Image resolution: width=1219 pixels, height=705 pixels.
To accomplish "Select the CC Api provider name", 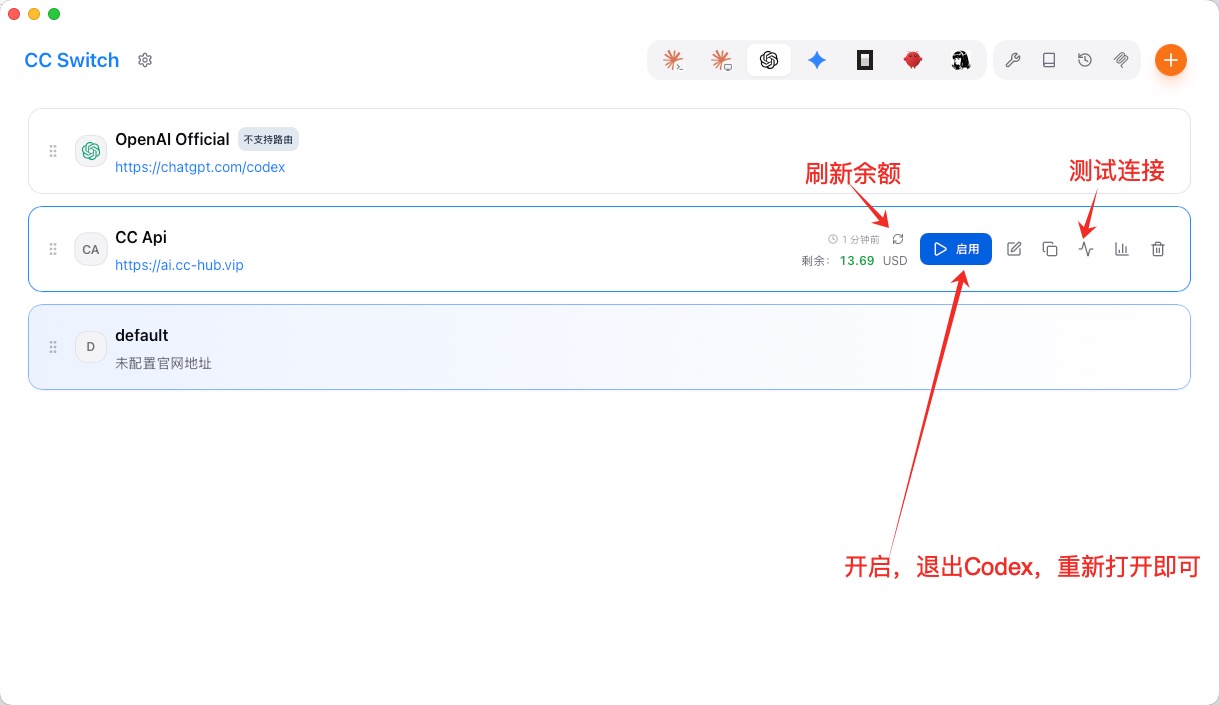I will tap(141, 237).
